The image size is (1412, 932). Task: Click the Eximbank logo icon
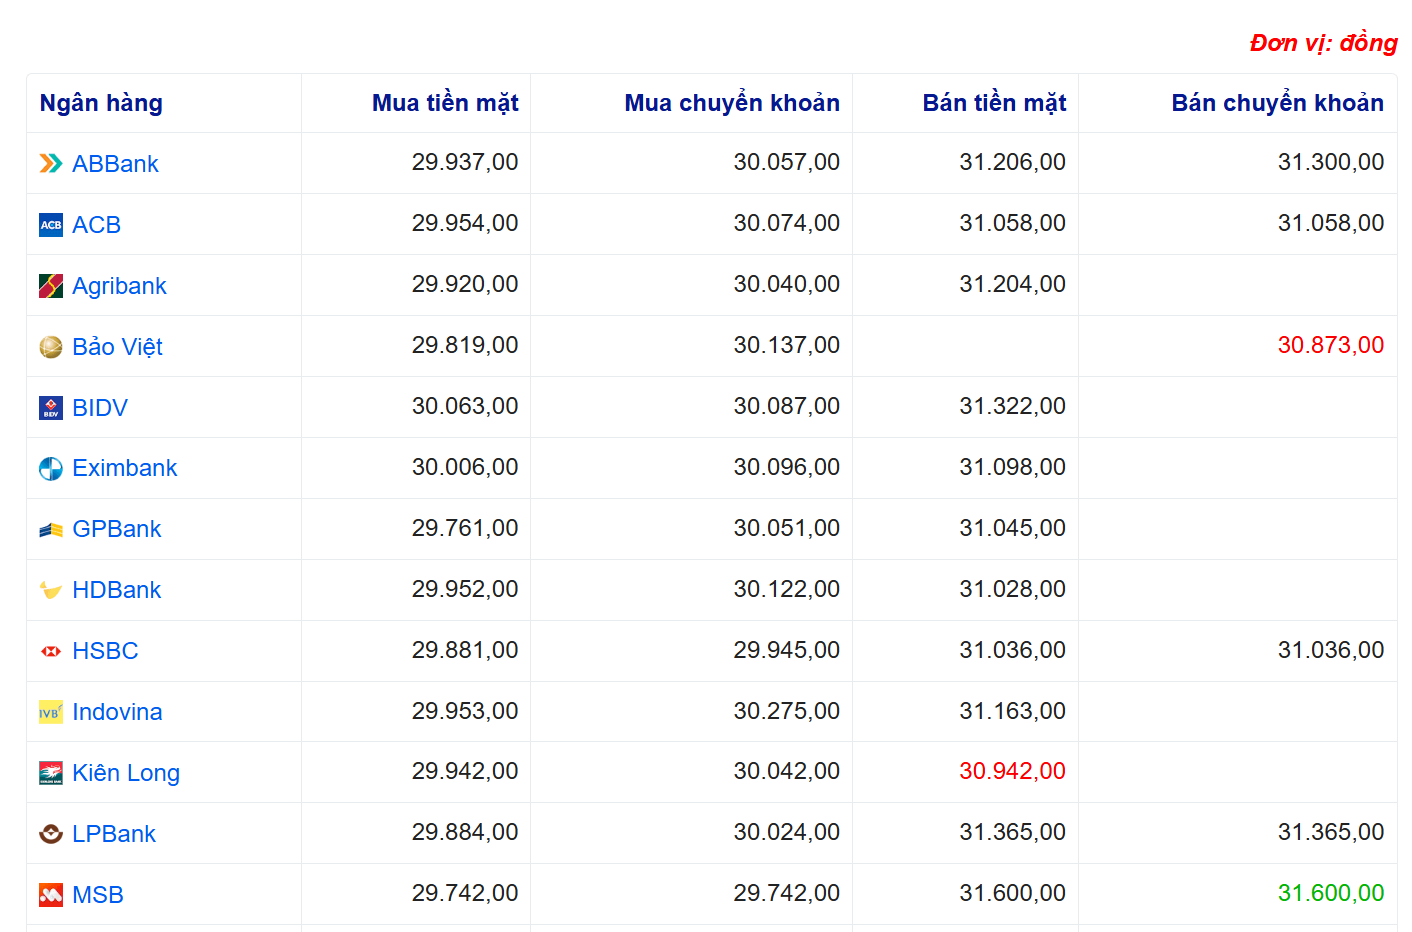51,469
